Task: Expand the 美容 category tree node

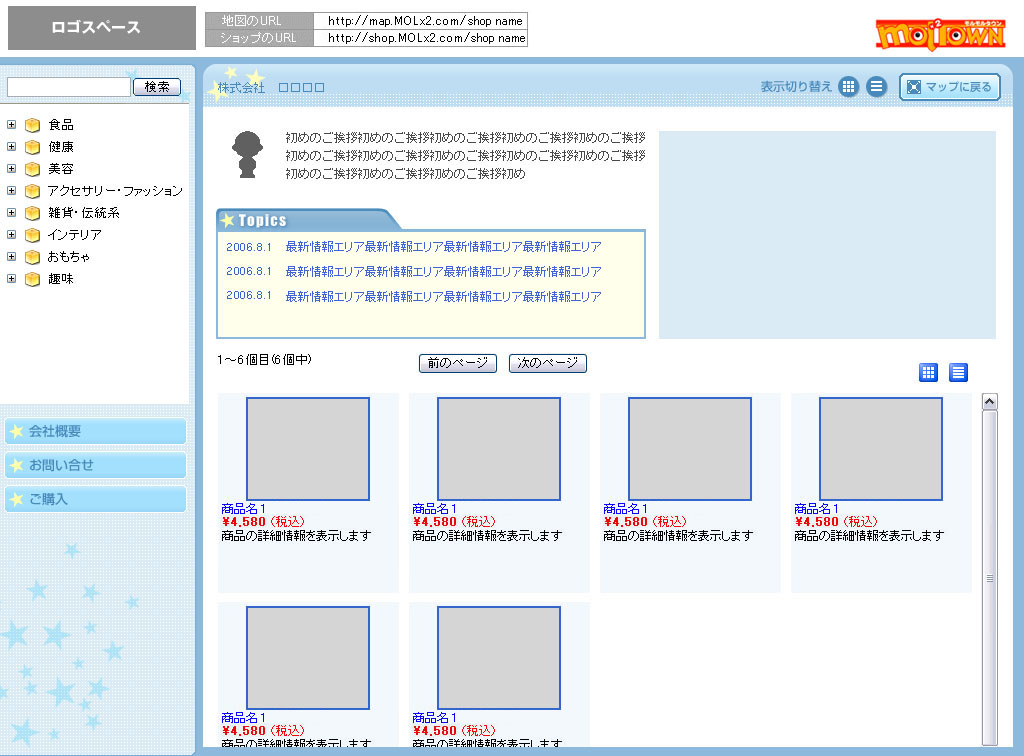Action: click(11, 168)
